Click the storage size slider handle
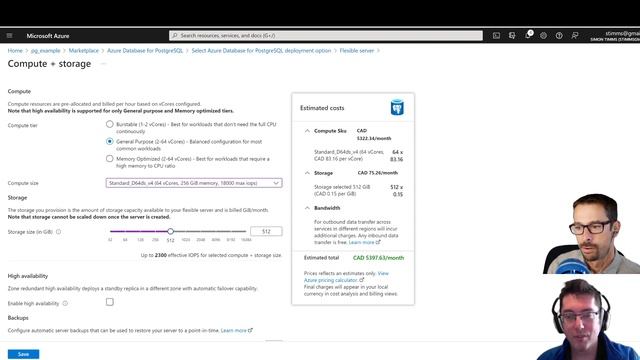640x360 pixels. [x=171, y=231]
